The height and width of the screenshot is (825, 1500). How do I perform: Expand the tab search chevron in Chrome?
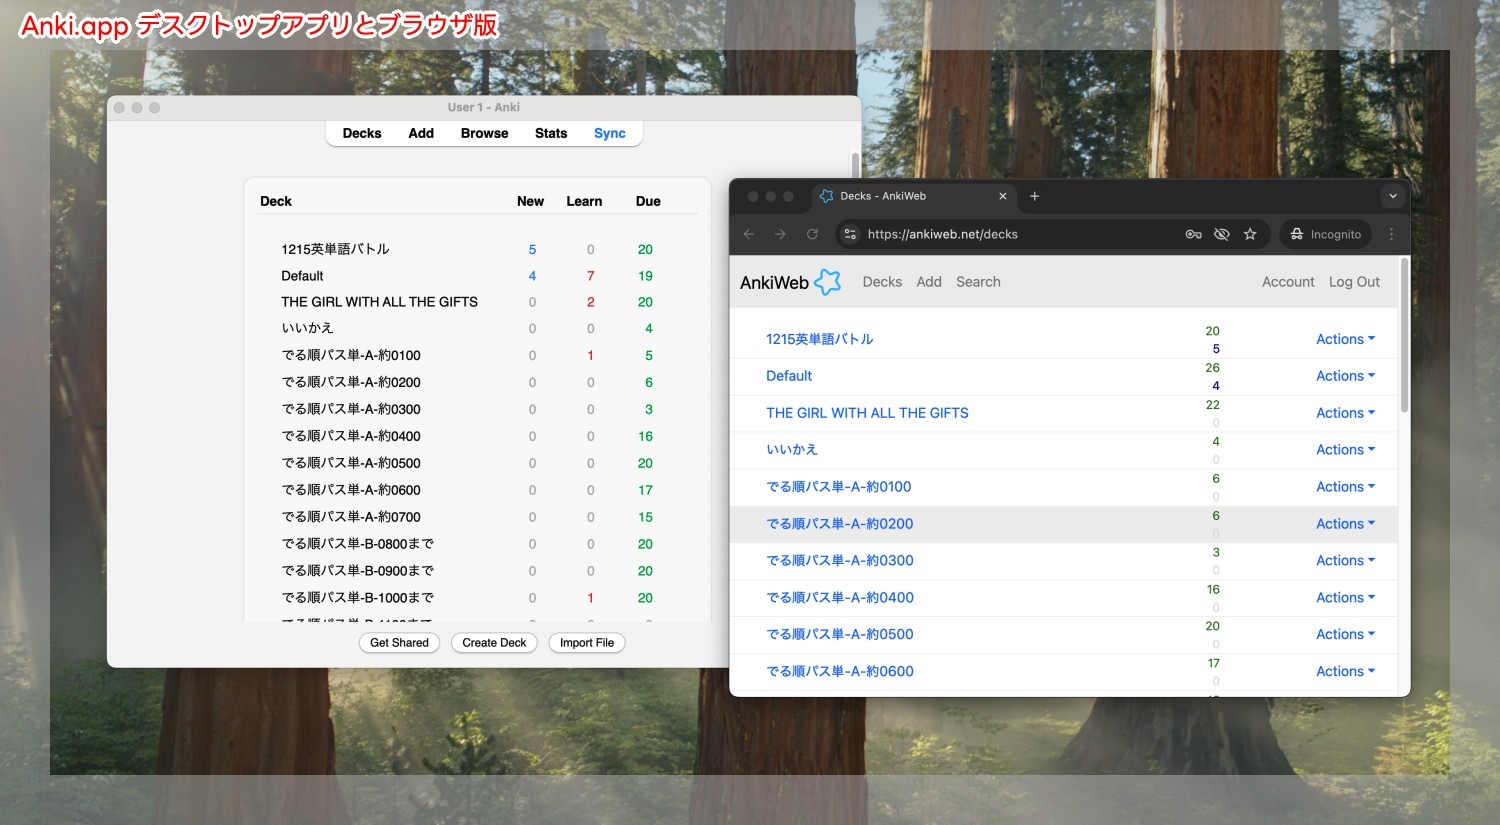click(x=1392, y=196)
